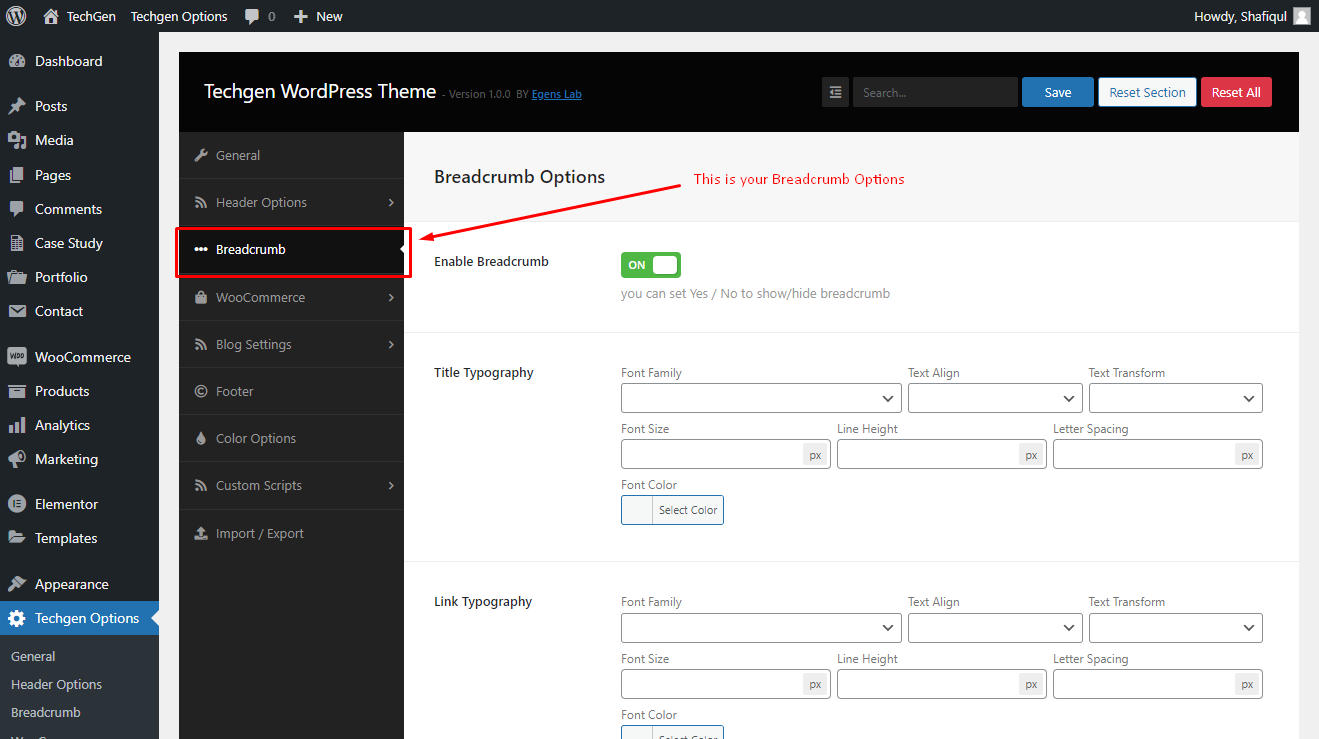Click the Case Study menu icon
The height and width of the screenshot is (739, 1319).
[16, 243]
